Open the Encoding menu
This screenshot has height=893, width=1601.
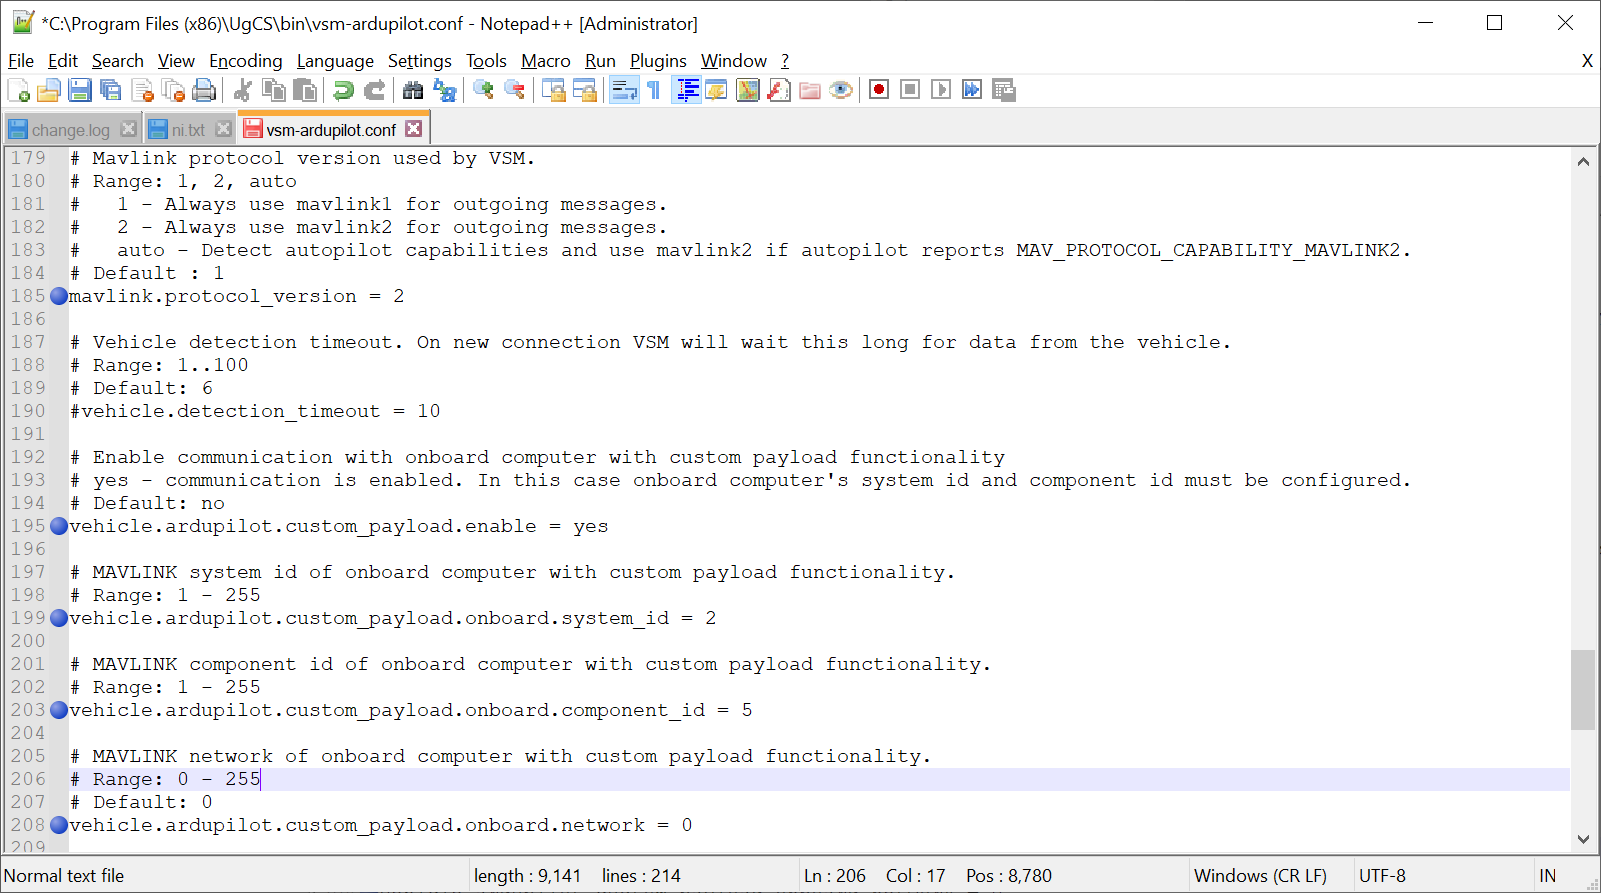point(245,61)
